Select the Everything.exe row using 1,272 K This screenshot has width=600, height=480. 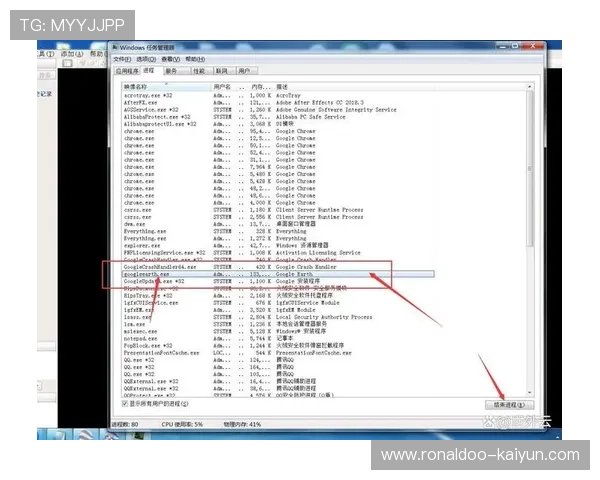tap(278, 238)
